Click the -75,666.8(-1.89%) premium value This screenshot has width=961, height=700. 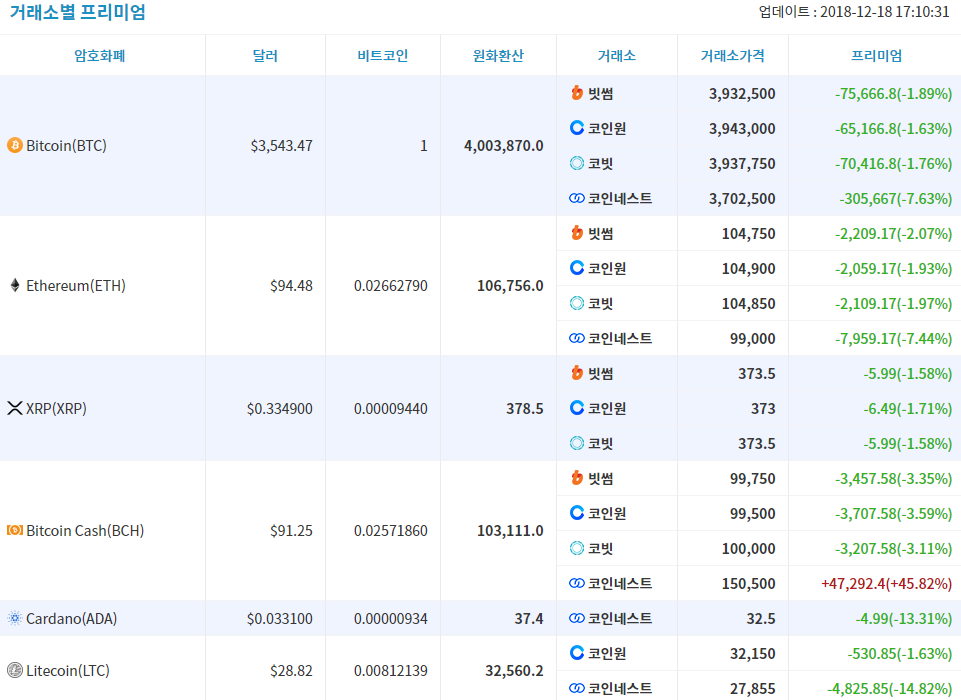pyautogui.click(x=894, y=94)
